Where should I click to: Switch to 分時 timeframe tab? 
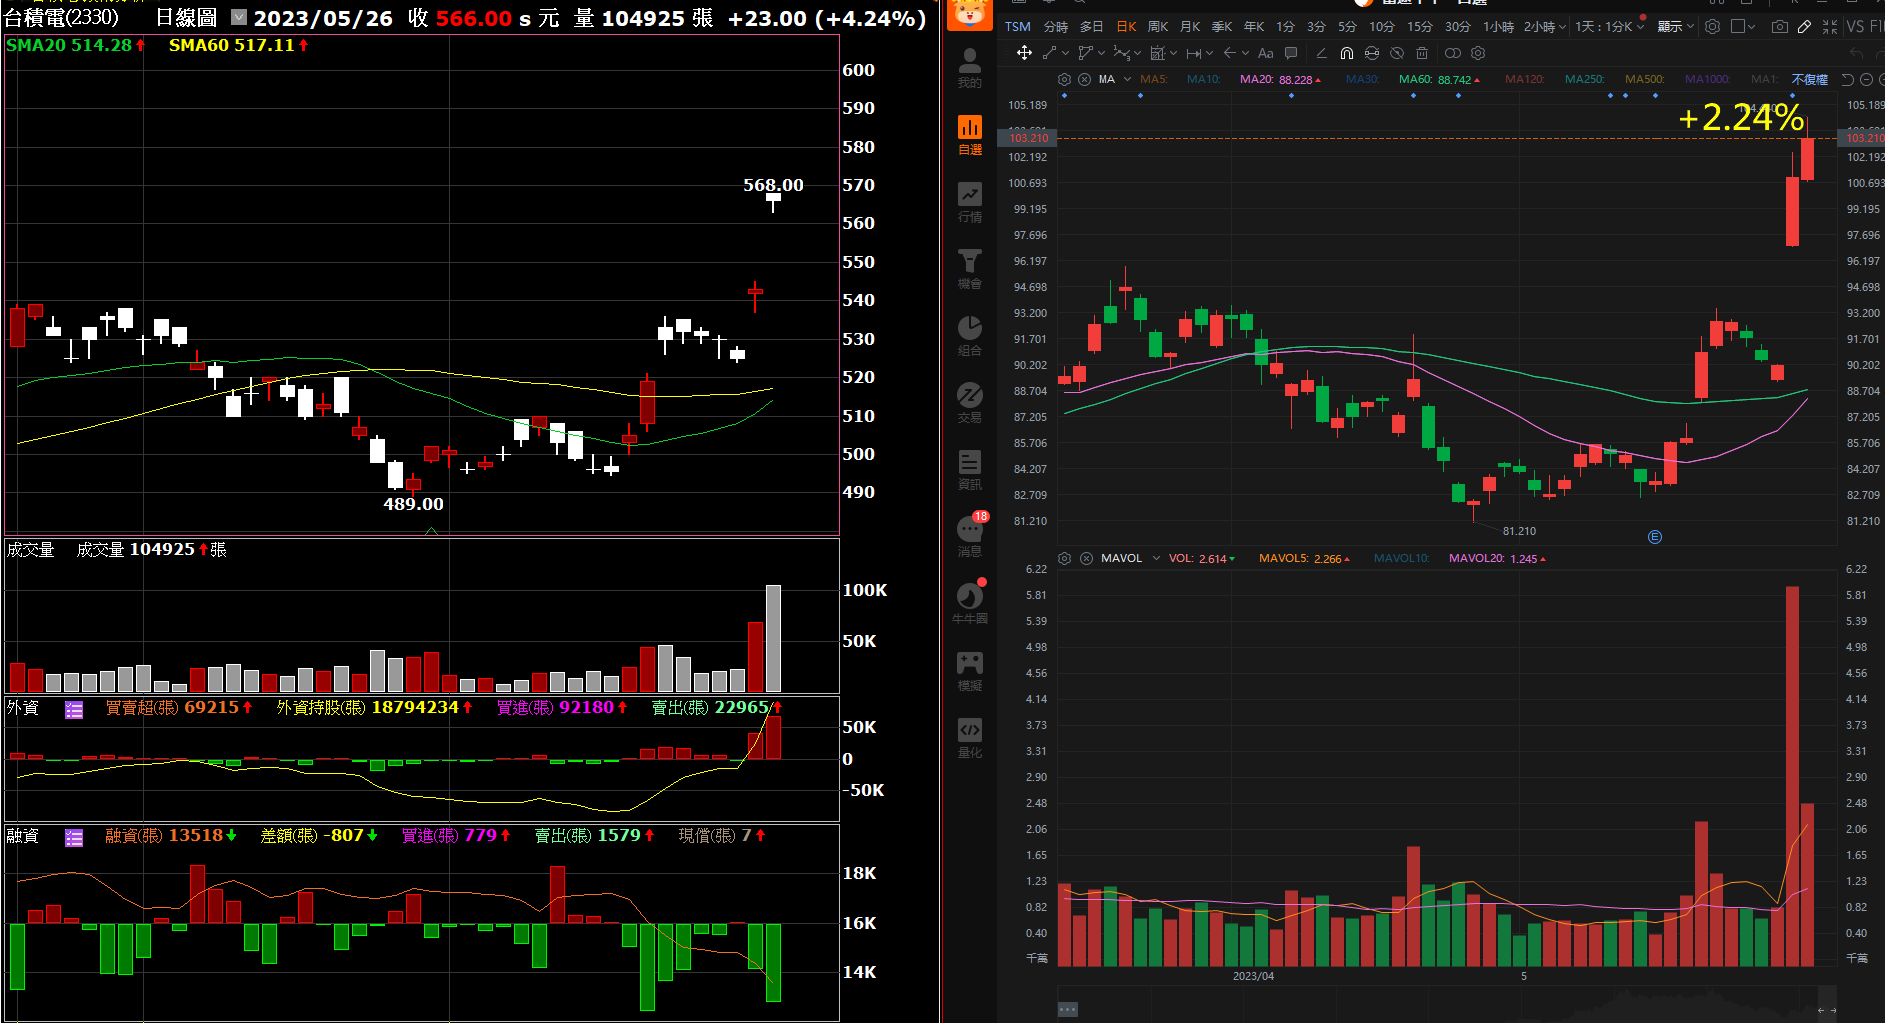tap(1055, 27)
